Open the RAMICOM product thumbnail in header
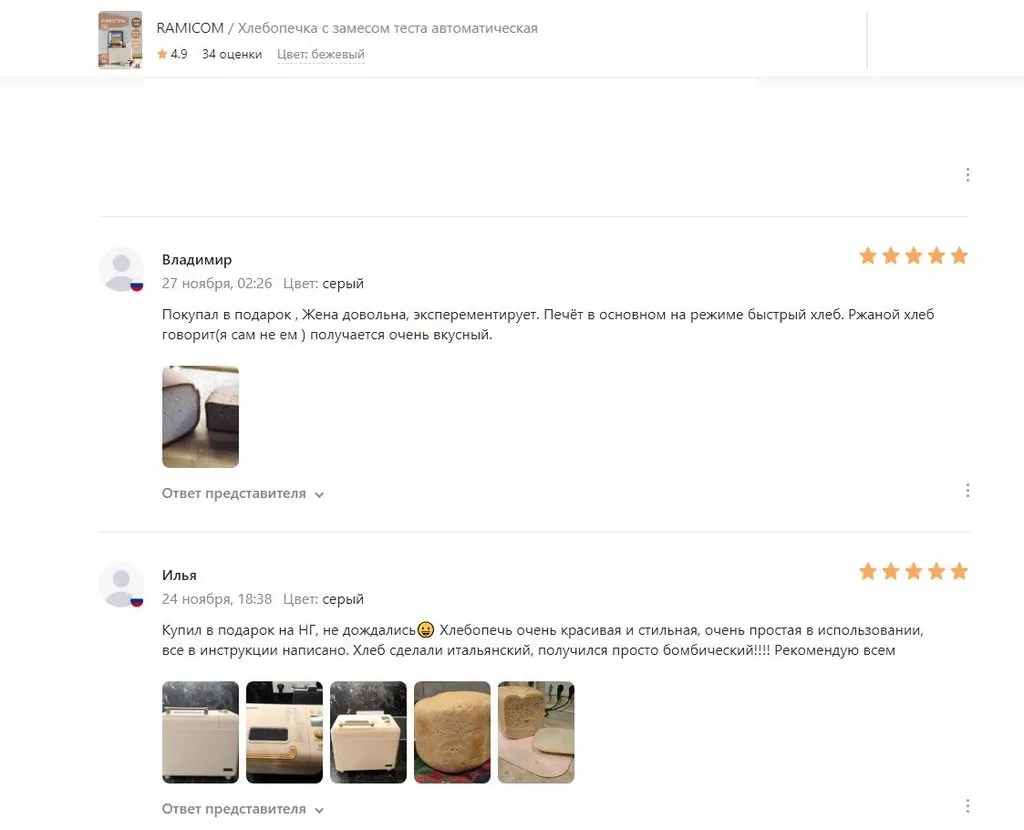Viewport: 1024px width, 830px height. click(x=120, y=40)
